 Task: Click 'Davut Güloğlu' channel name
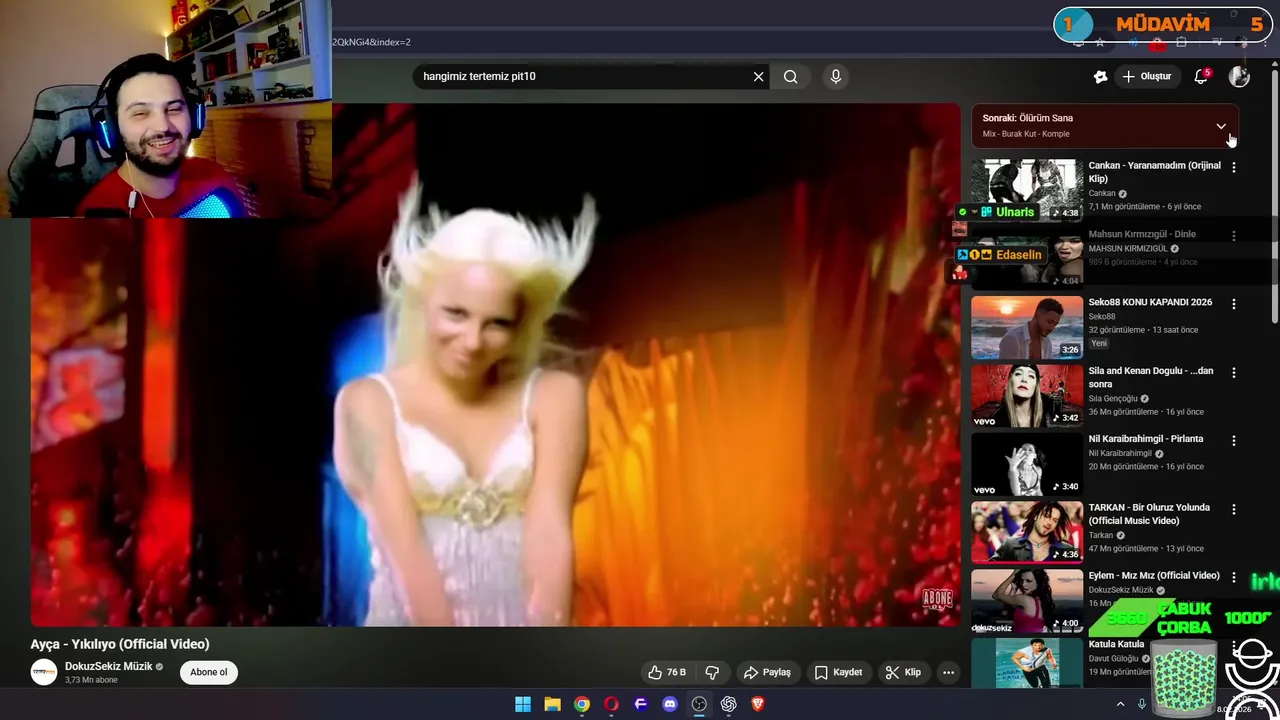tap(1113, 658)
